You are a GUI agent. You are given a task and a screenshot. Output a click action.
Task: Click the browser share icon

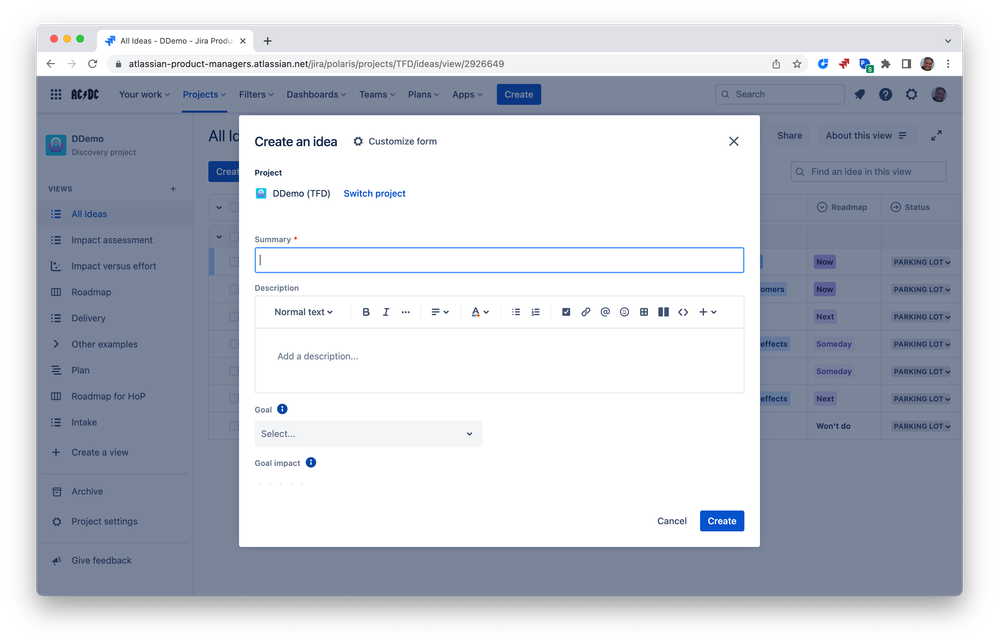click(776, 64)
